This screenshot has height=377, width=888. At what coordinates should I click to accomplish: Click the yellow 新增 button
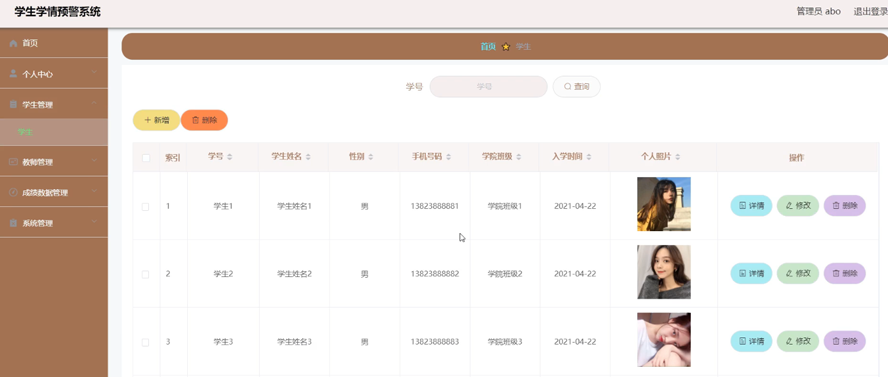click(156, 120)
